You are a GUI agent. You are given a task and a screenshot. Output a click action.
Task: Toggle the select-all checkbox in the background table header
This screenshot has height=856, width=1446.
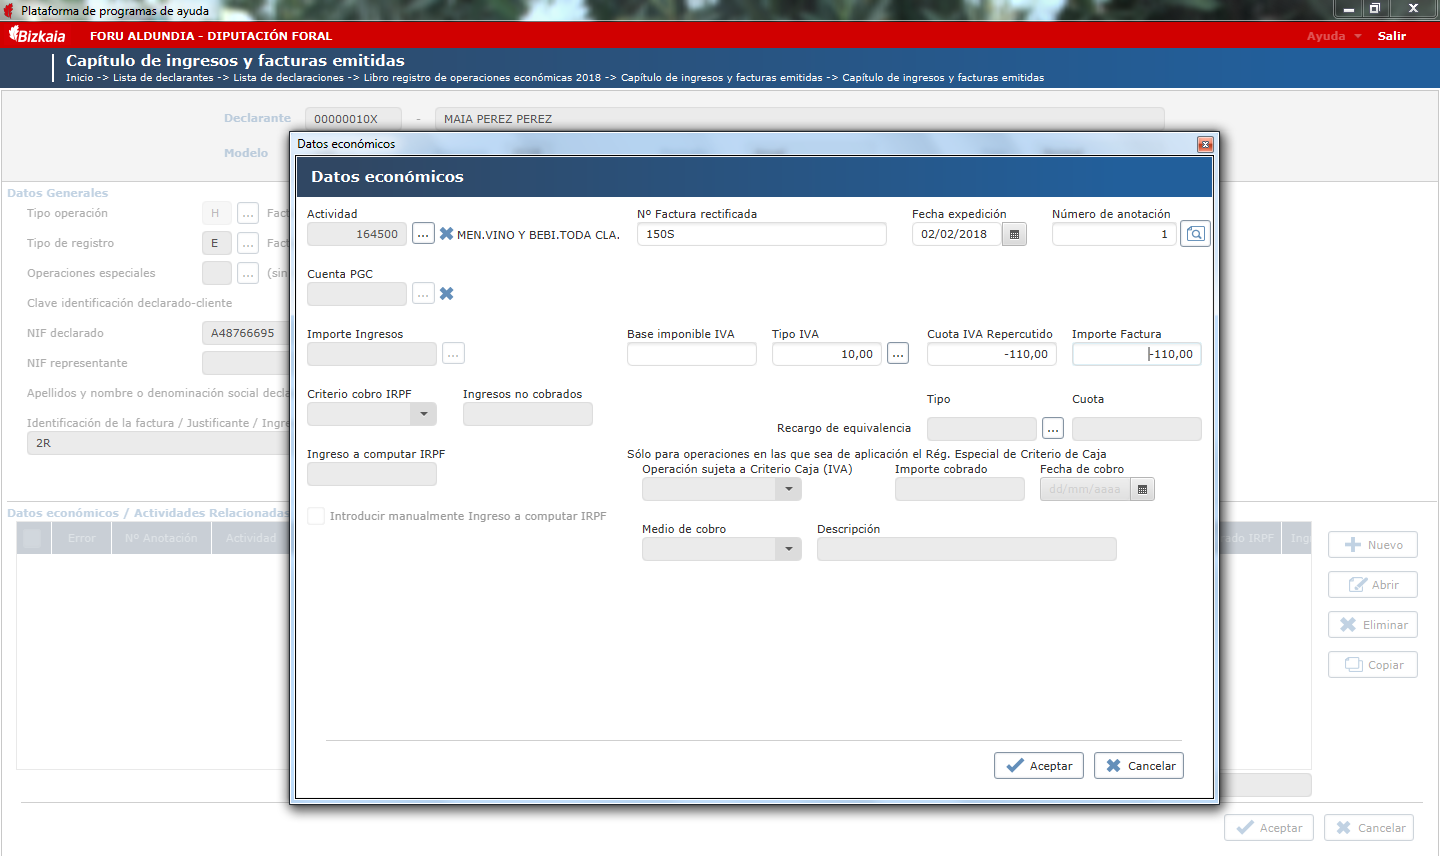click(33, 538)
